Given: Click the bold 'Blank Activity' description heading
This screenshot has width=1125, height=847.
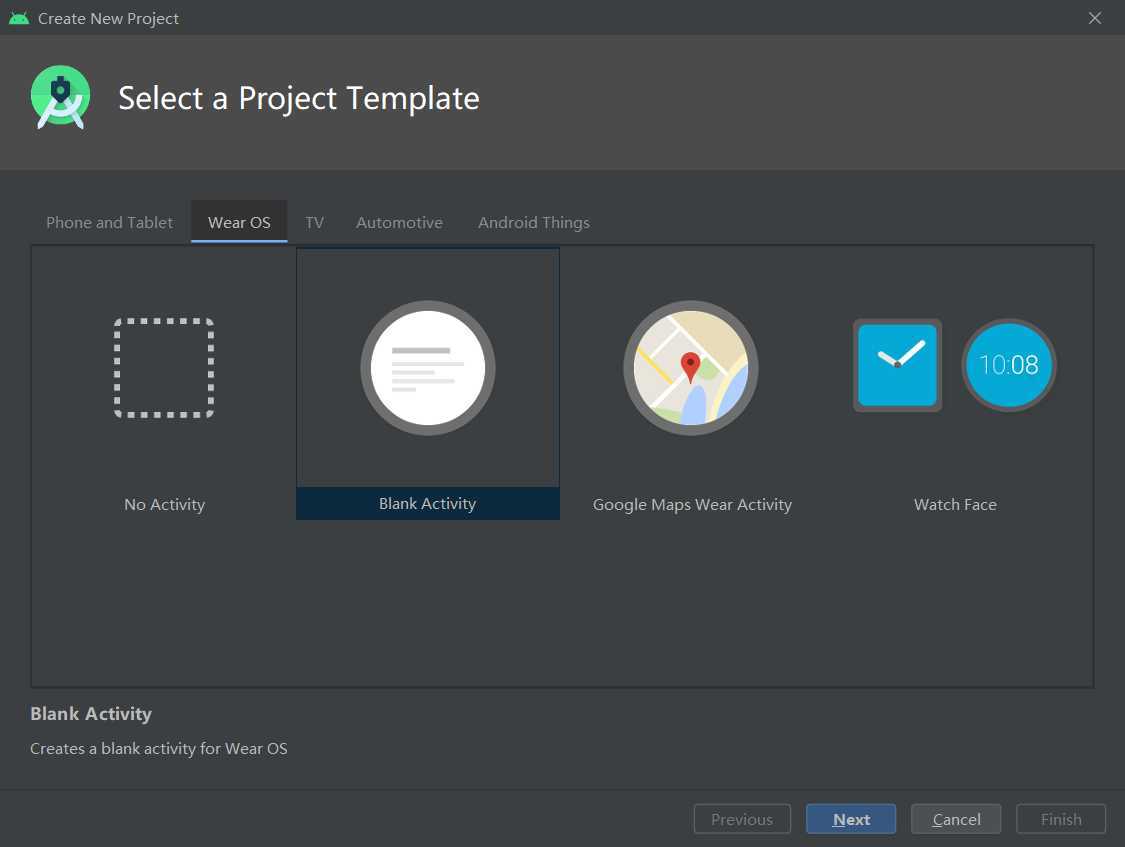Looking at the screenshot, I should [91, 714].
